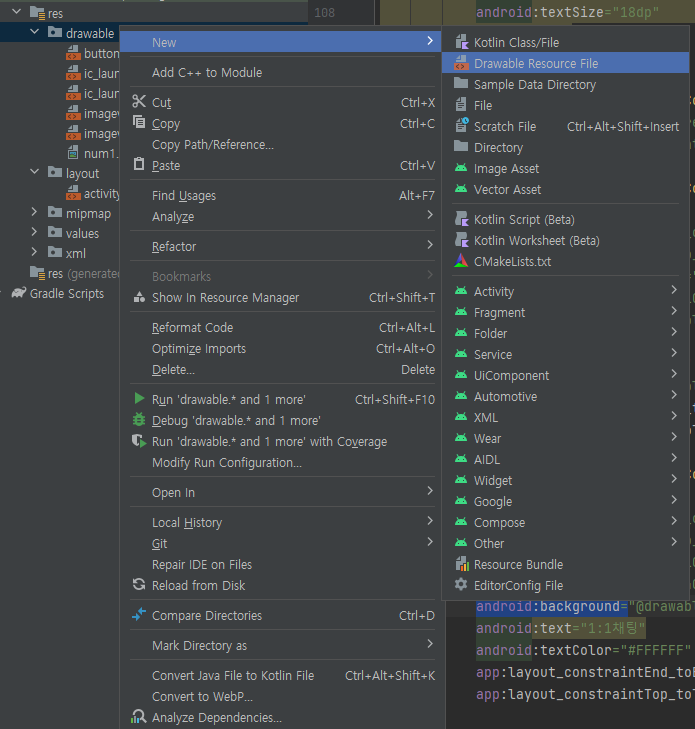Click the Cut scissors icon

(139, 101)
